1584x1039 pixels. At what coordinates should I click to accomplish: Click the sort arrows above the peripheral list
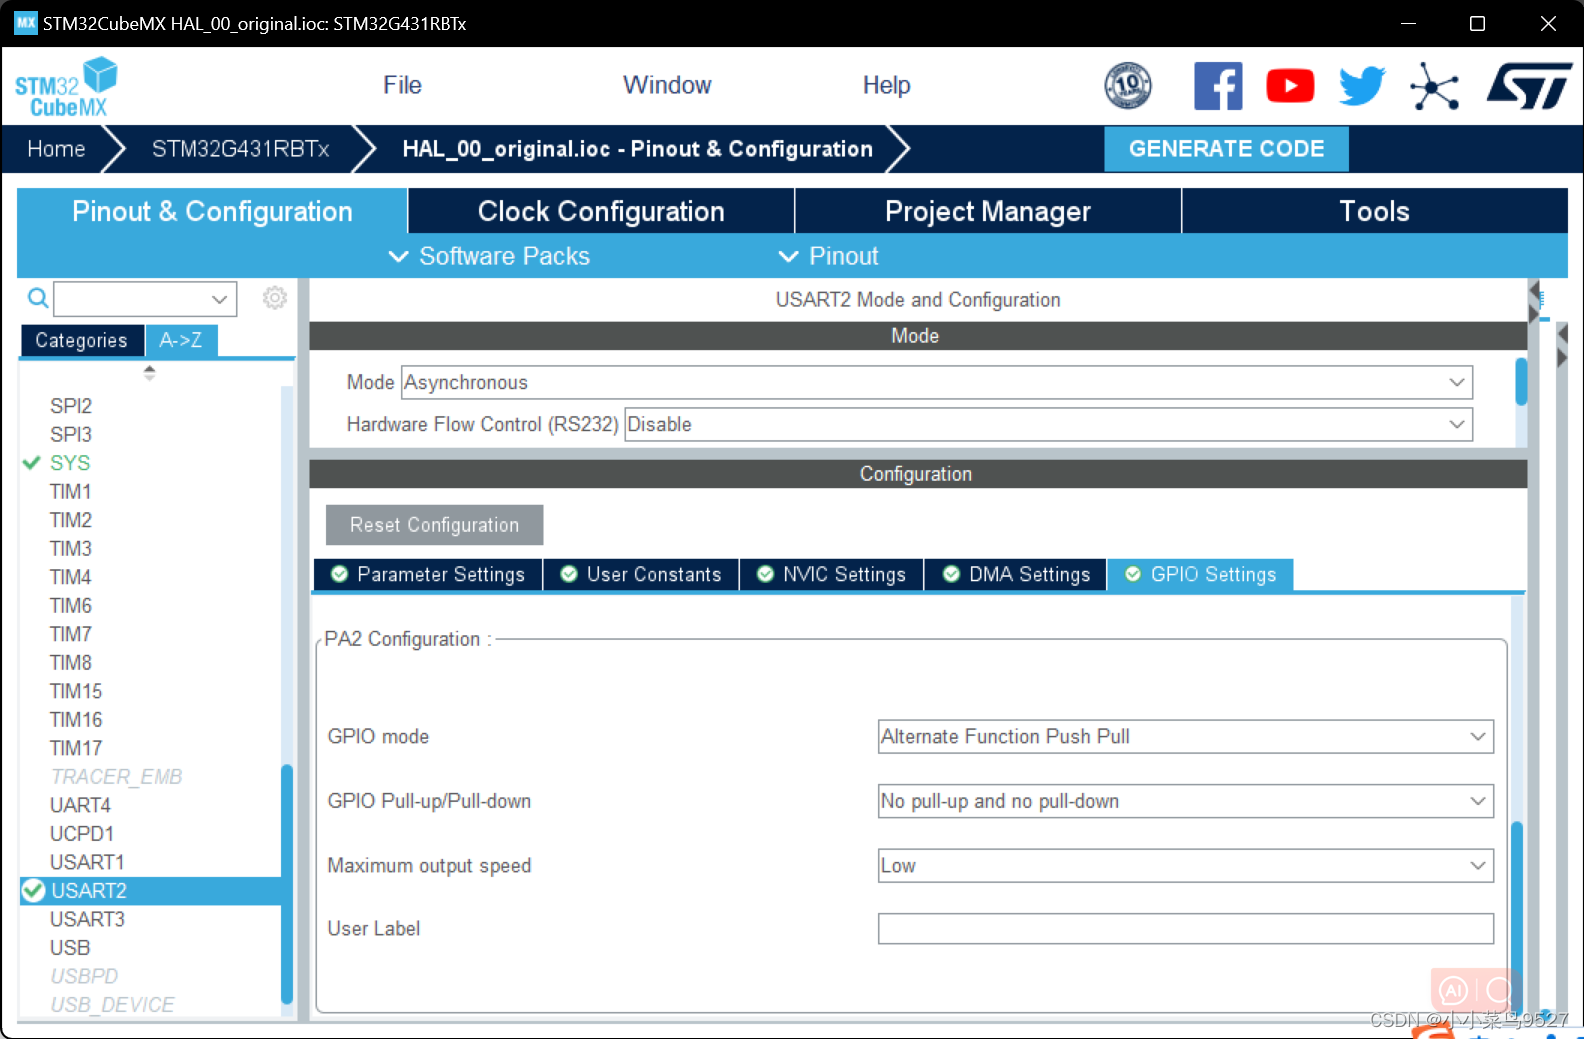pyautogui.click(x=149, y=373)
